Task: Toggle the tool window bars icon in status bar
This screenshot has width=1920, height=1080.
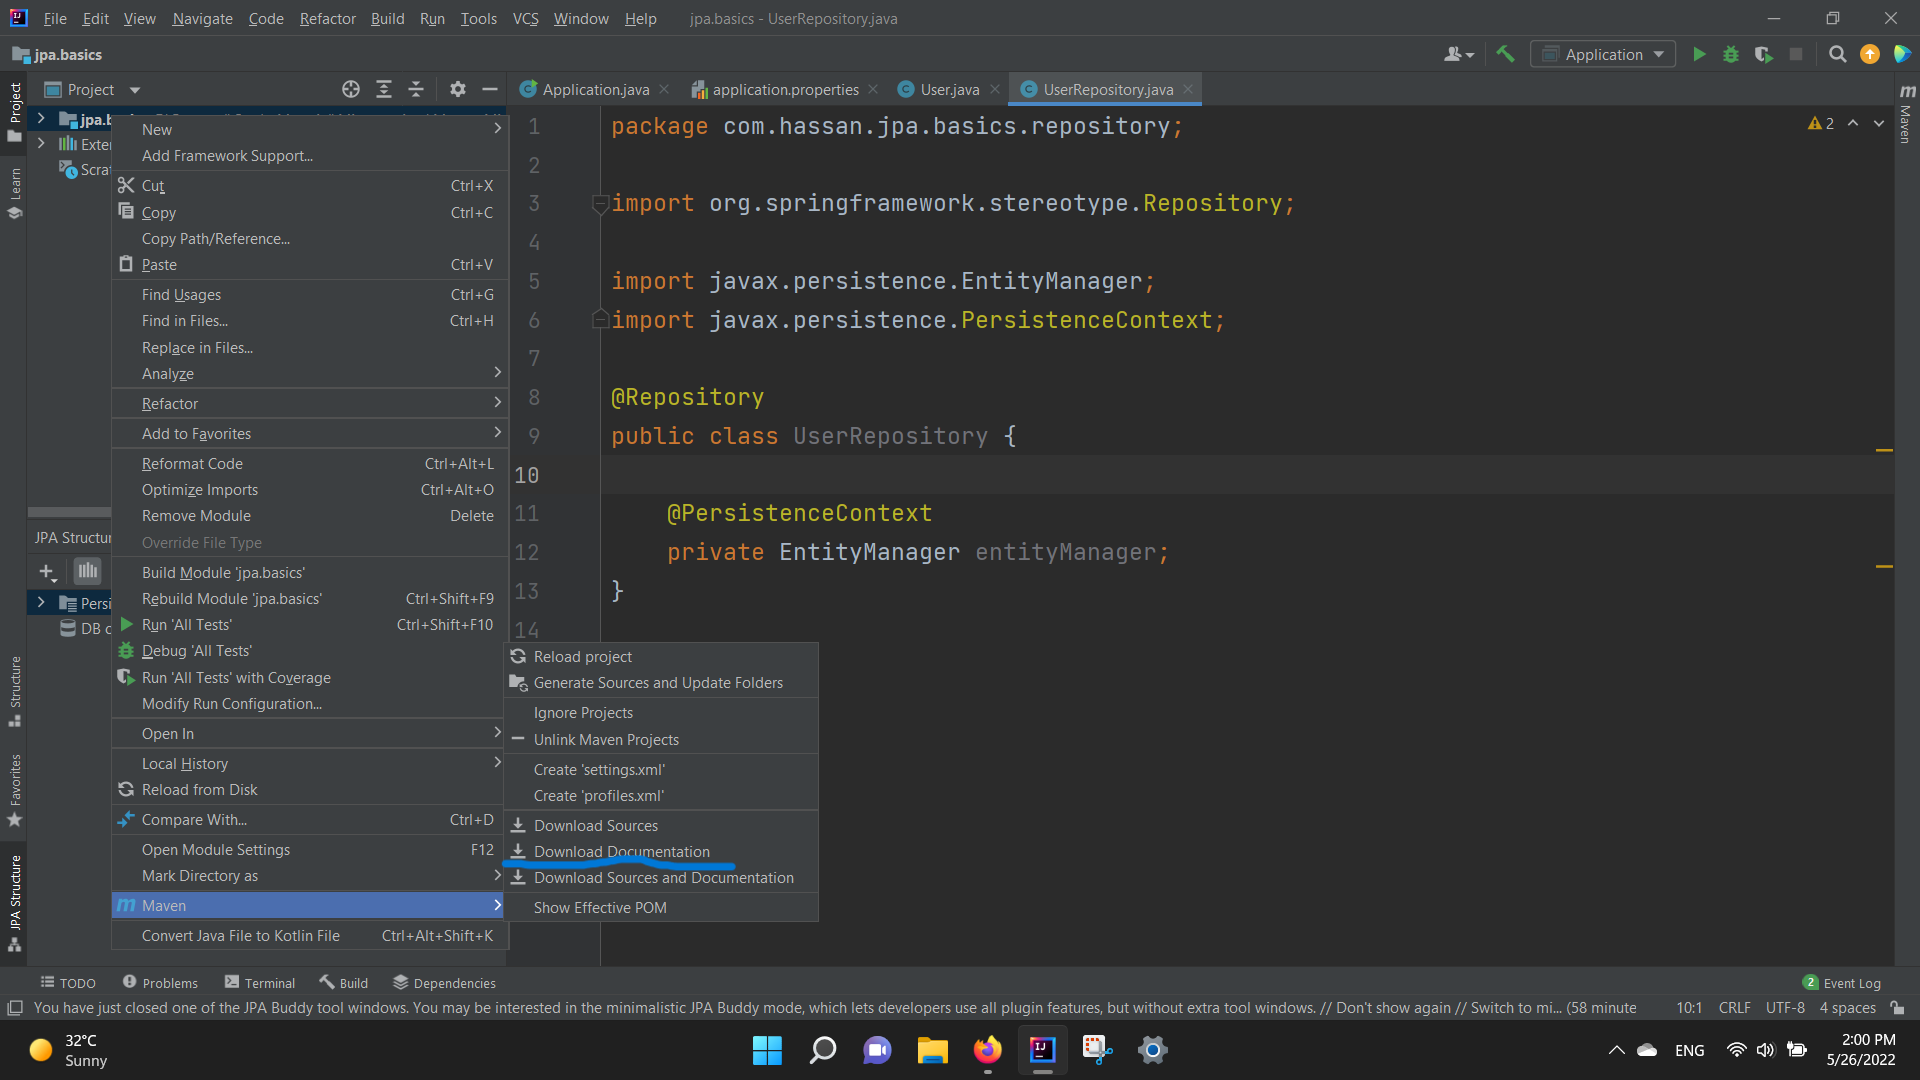Action: coord(15,1008)
